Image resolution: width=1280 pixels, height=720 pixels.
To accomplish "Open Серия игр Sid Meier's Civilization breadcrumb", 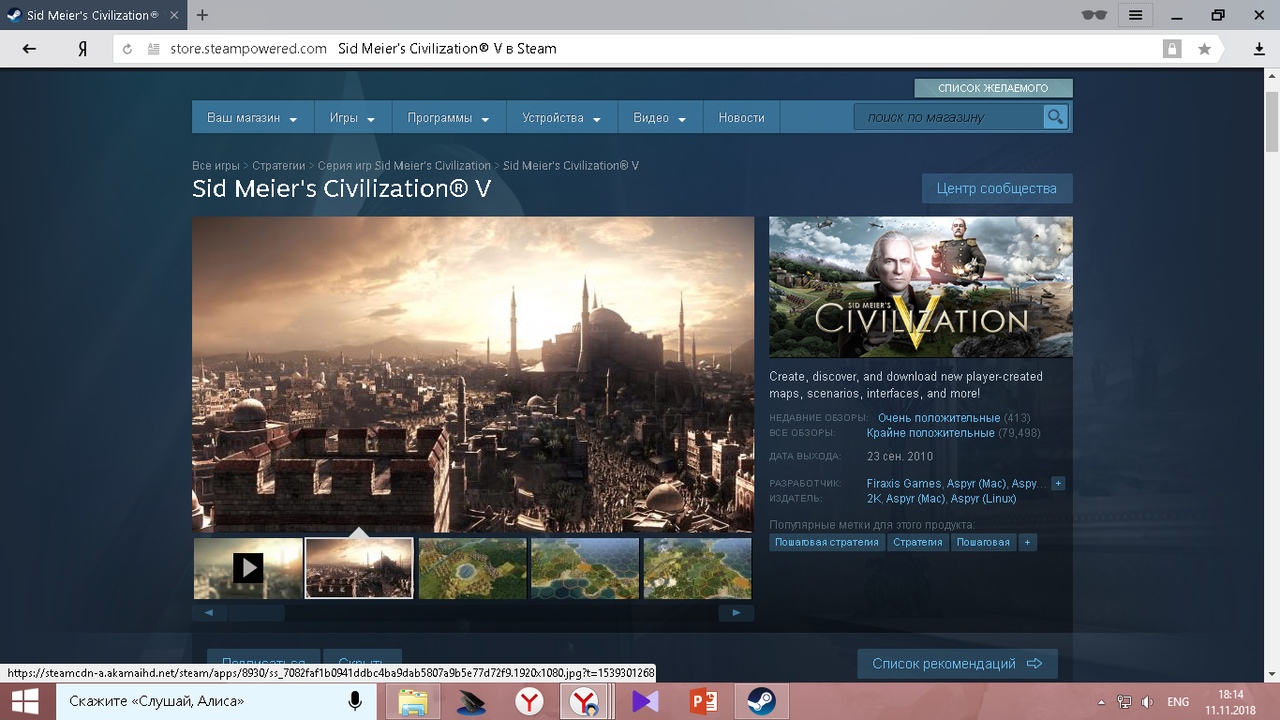I will [x=404, y=166].
